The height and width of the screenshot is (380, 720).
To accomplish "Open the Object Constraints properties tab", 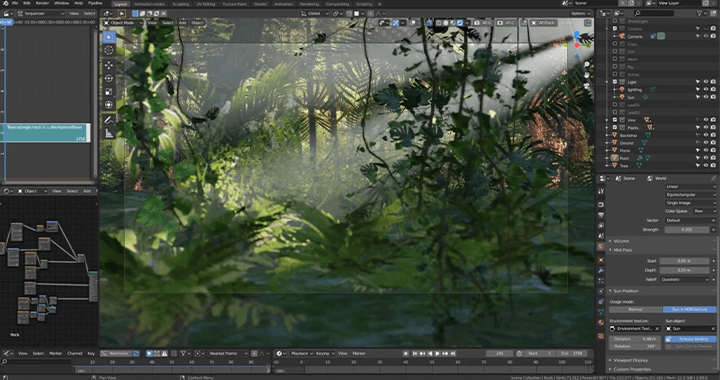I will coord(601,302).
